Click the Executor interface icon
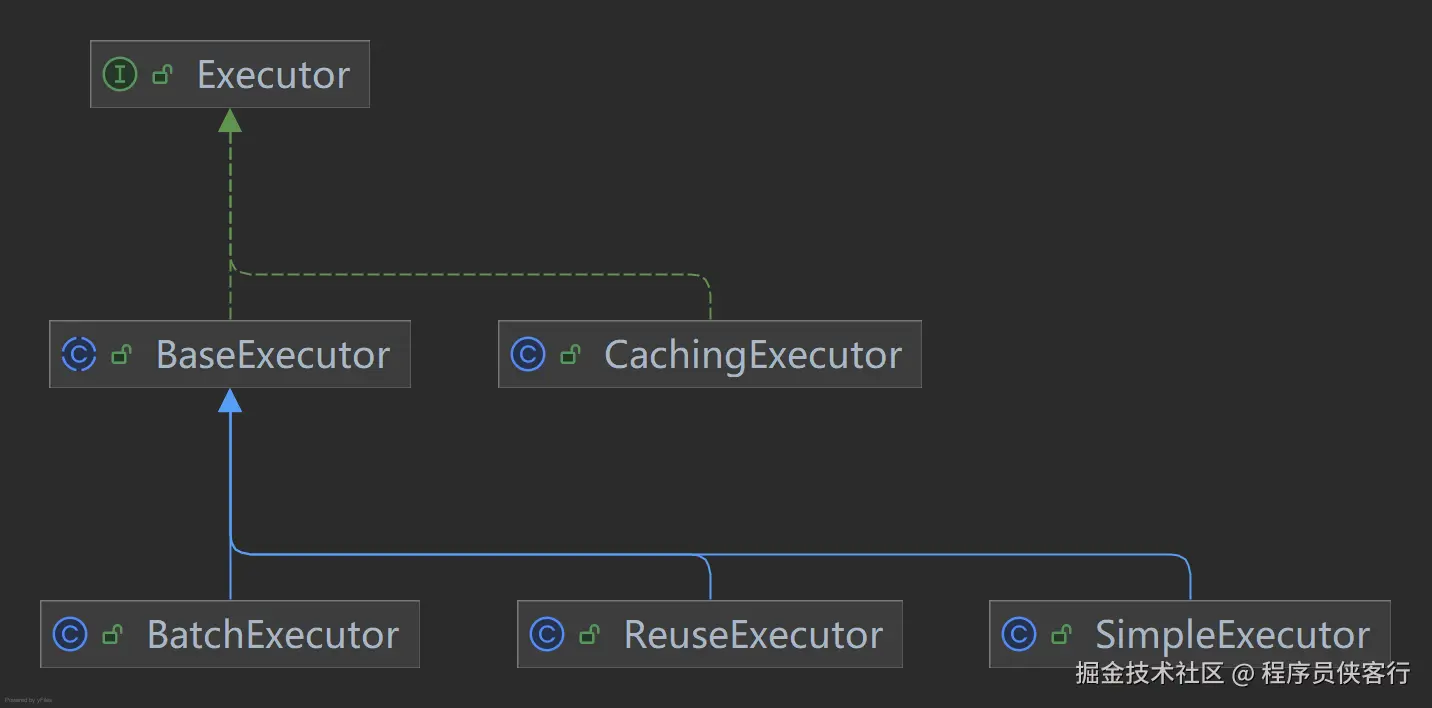The width and height of the screenshot is (1432, 708). pos(120,75)
